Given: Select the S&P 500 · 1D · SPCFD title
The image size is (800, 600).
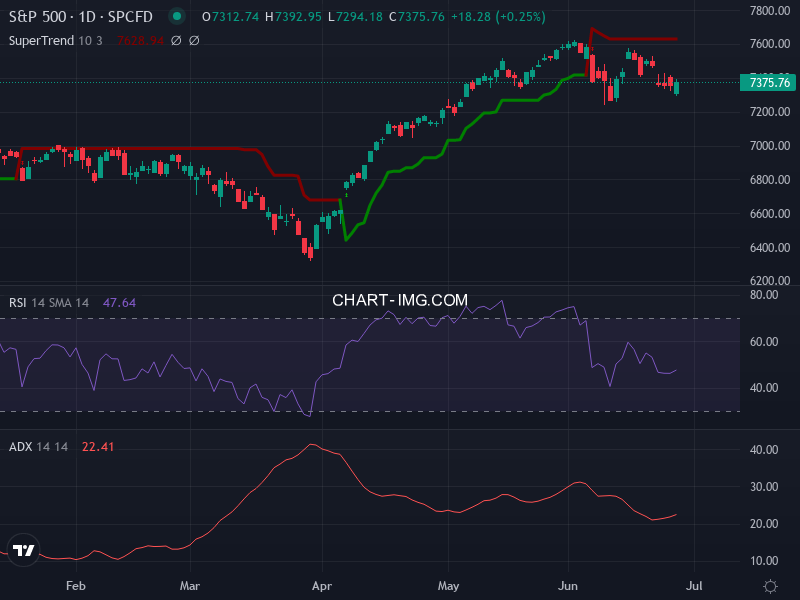Looking at the screenshot, I should point(81,17).
